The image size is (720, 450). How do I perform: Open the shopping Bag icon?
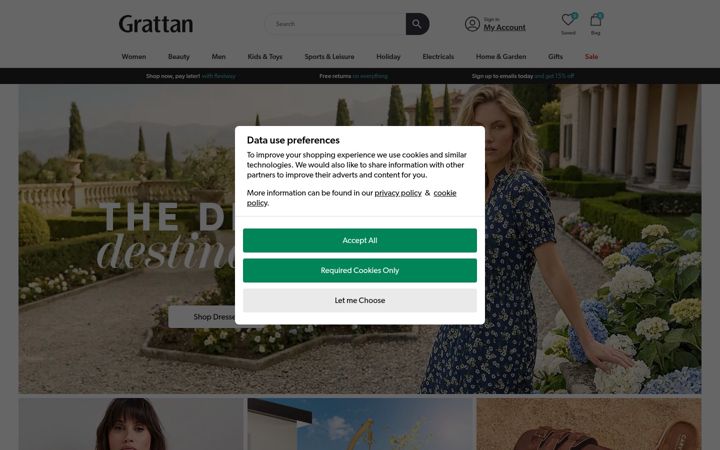pos(596,20)
